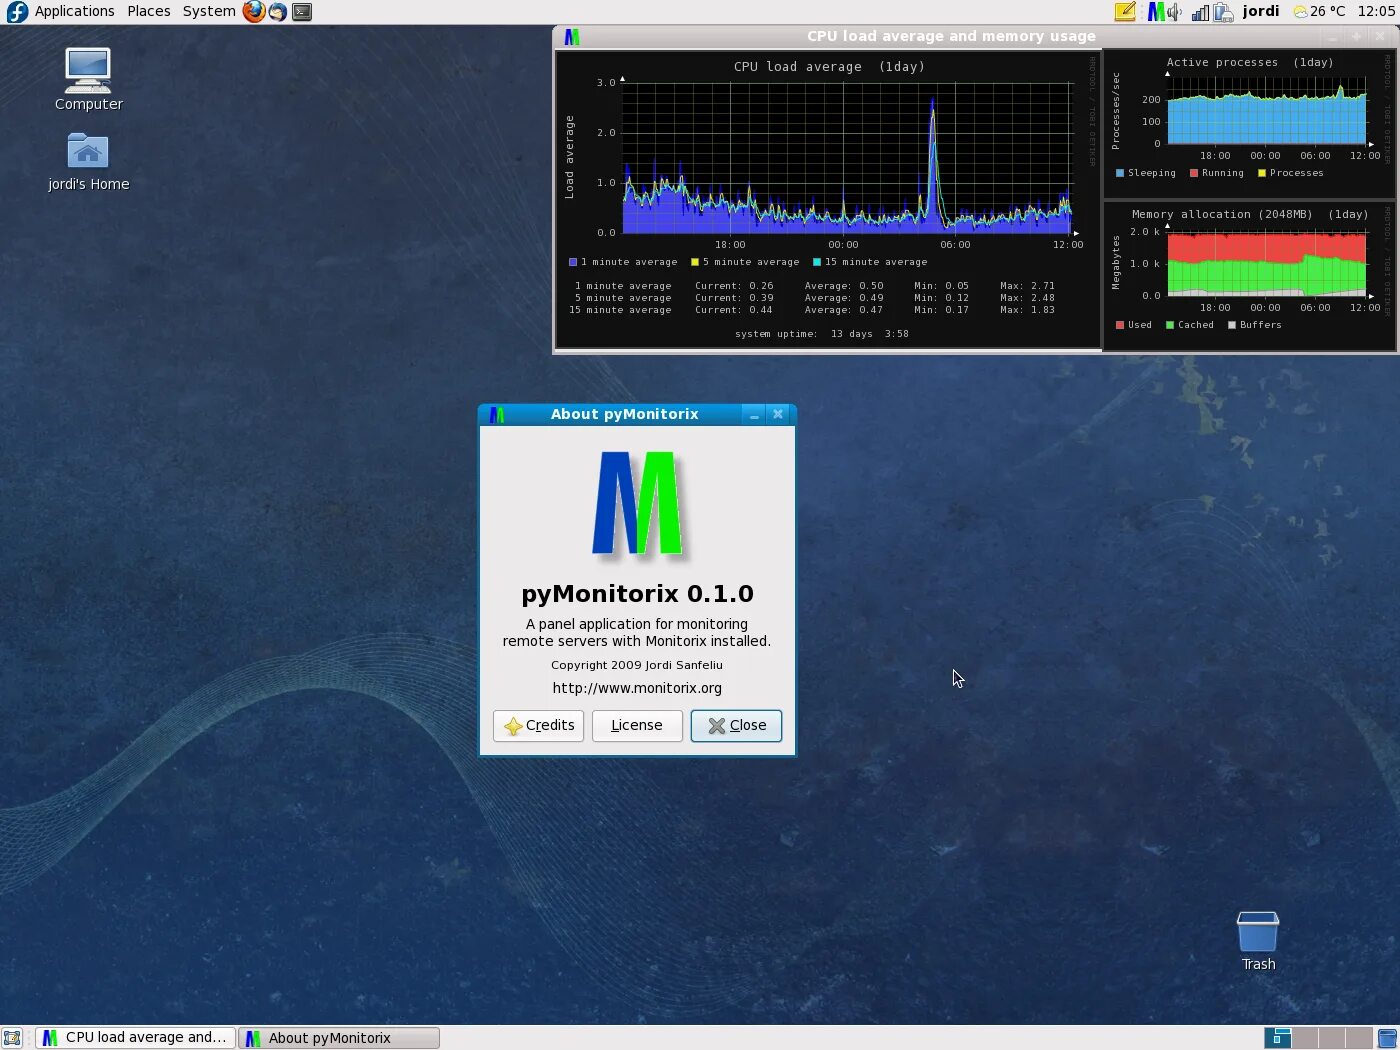1400x1050 pixels.
Task: Adjust volume via the speaker icon
Action: (1175, 12)
